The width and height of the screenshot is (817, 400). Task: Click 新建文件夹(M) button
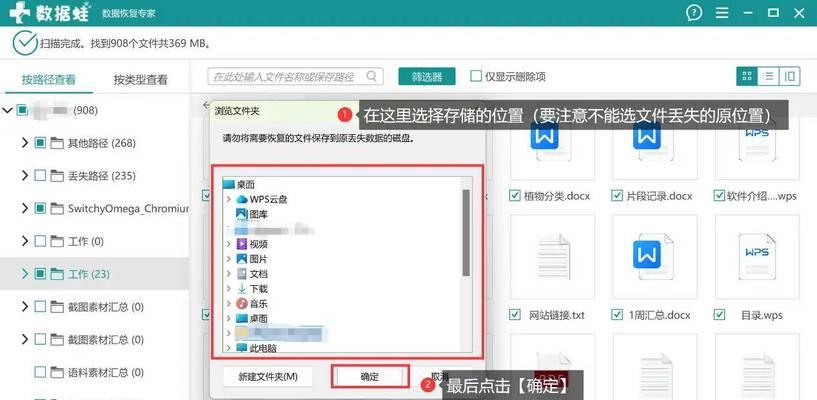click(x=268, y=377)
